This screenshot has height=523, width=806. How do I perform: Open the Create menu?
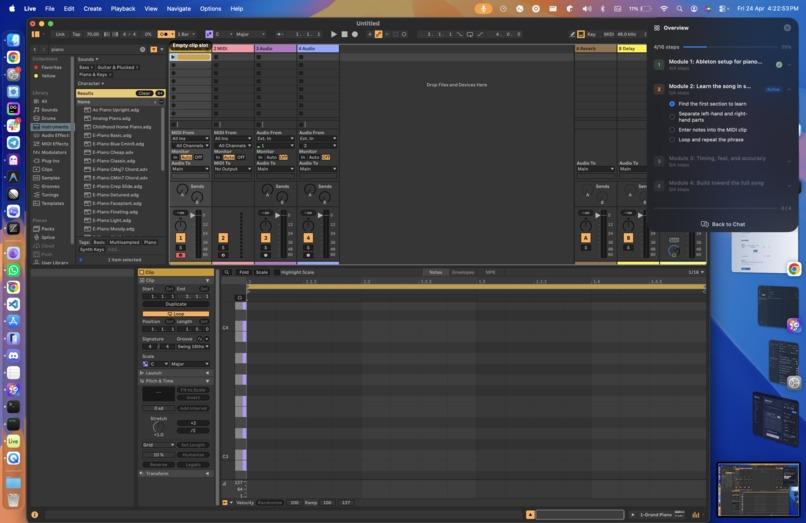click(x=93, y=9)
